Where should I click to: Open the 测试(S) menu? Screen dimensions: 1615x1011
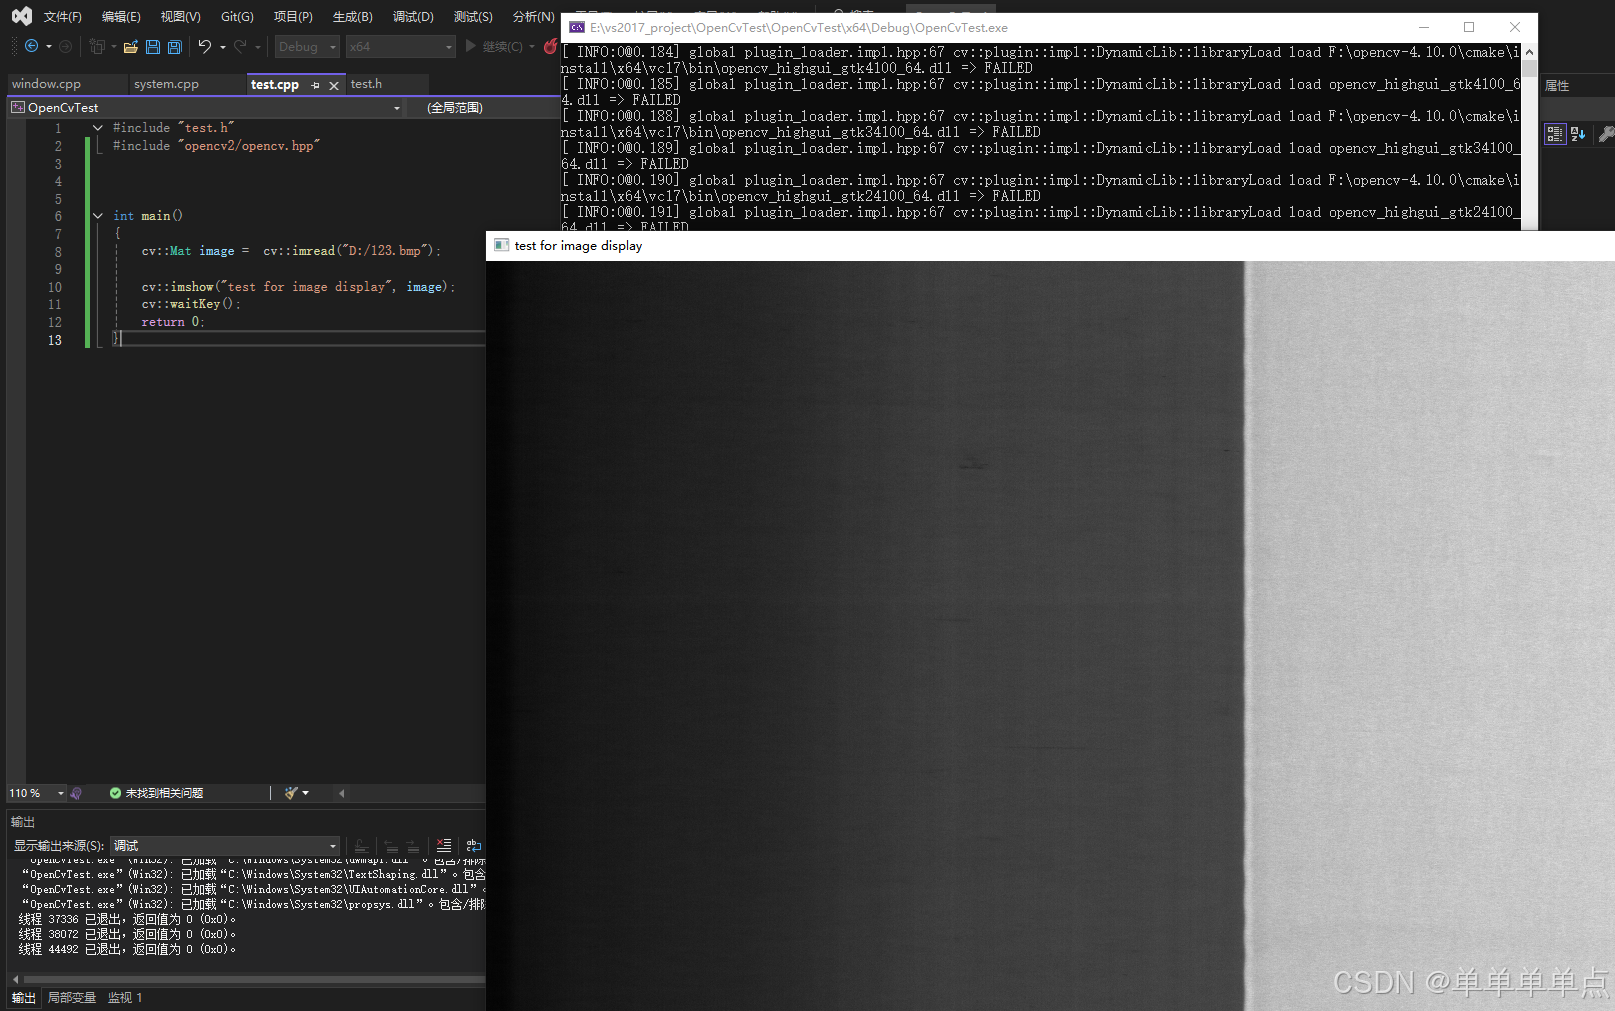pos(473,17)
